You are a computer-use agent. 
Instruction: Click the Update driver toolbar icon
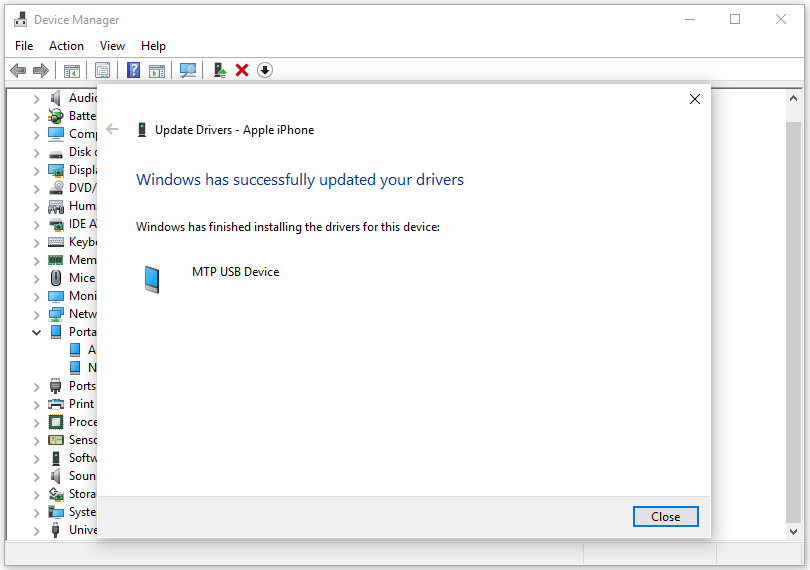[x=220, y=70]
